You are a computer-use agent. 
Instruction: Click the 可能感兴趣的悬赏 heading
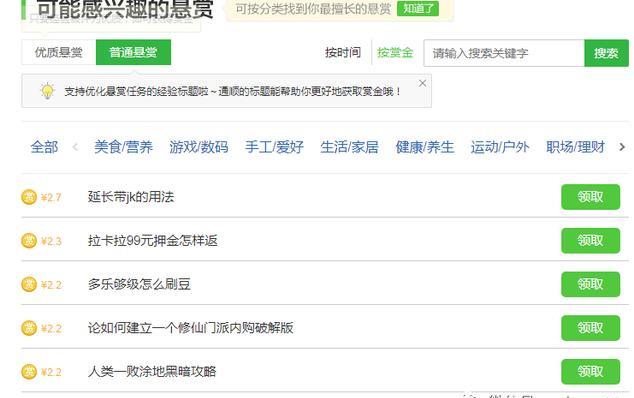tap(125, 9)
